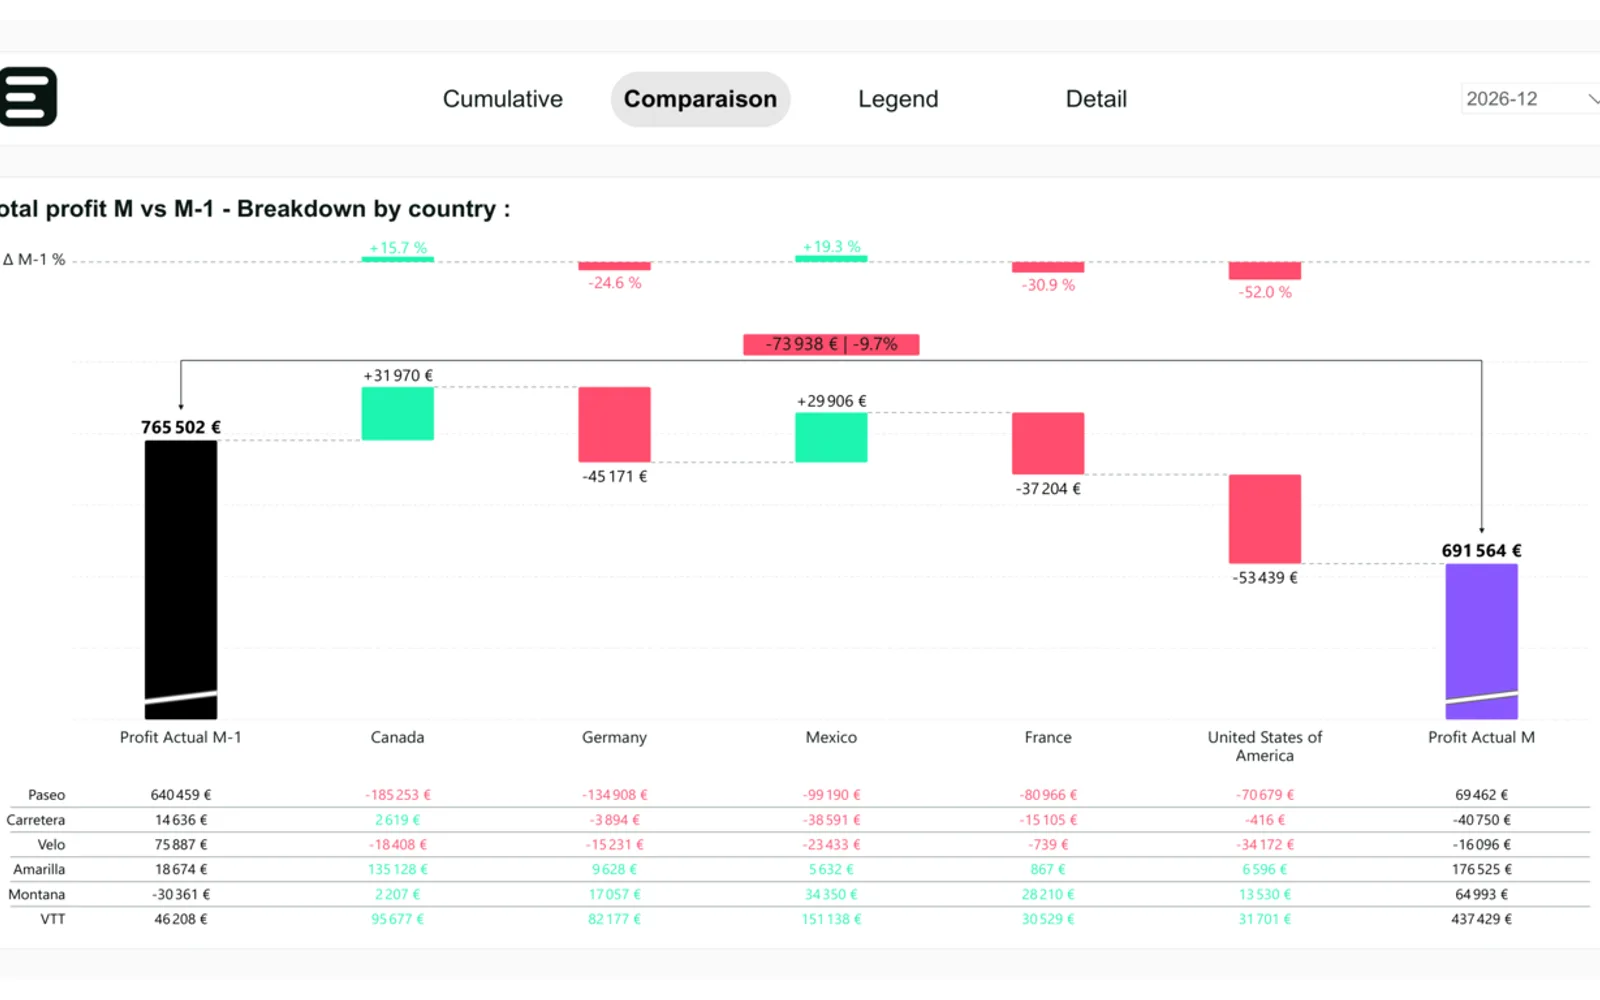
Task: Click the Montana Germany 17 057 € cell
Action: (x=615, y=895)
